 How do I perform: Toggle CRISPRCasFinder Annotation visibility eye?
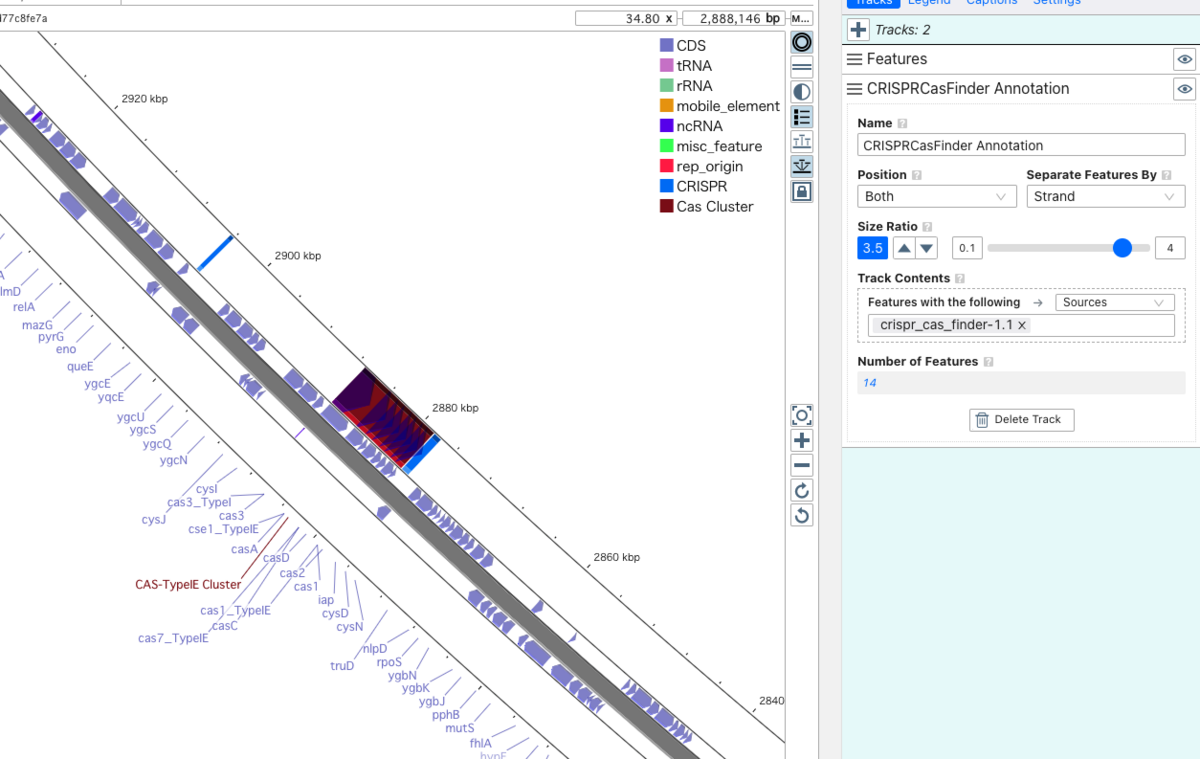(1185, 89)
